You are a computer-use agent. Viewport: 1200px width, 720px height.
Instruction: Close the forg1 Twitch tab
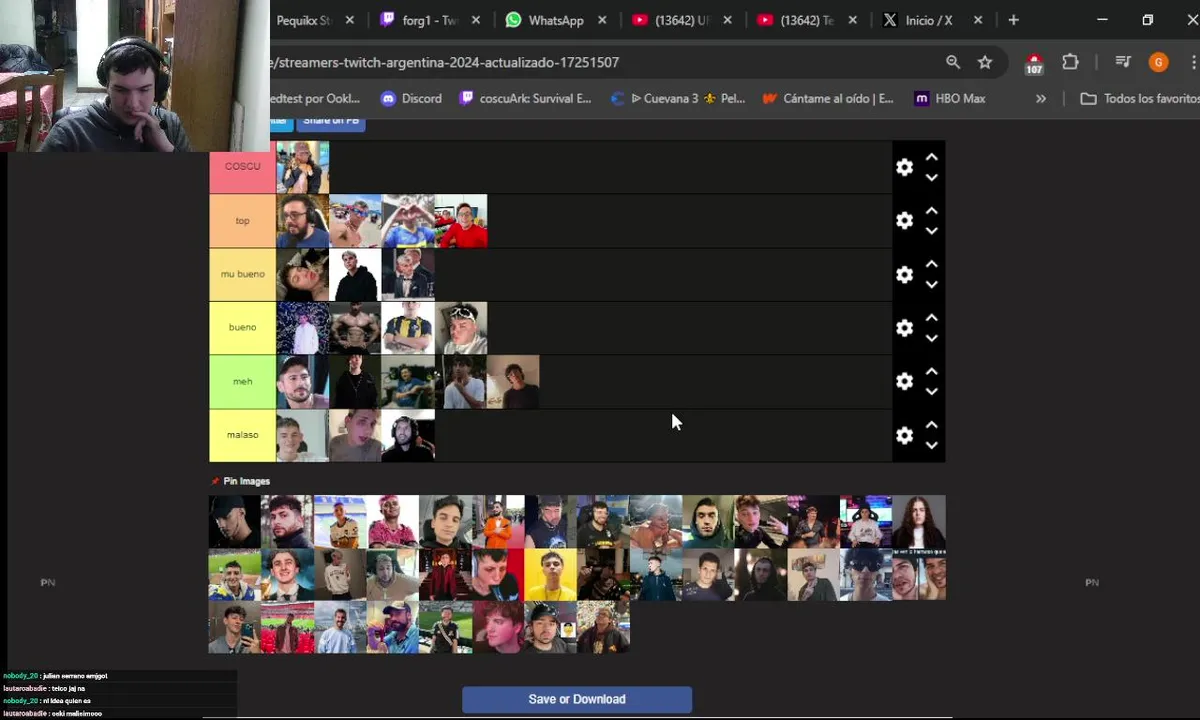click(x=476, y=20)
